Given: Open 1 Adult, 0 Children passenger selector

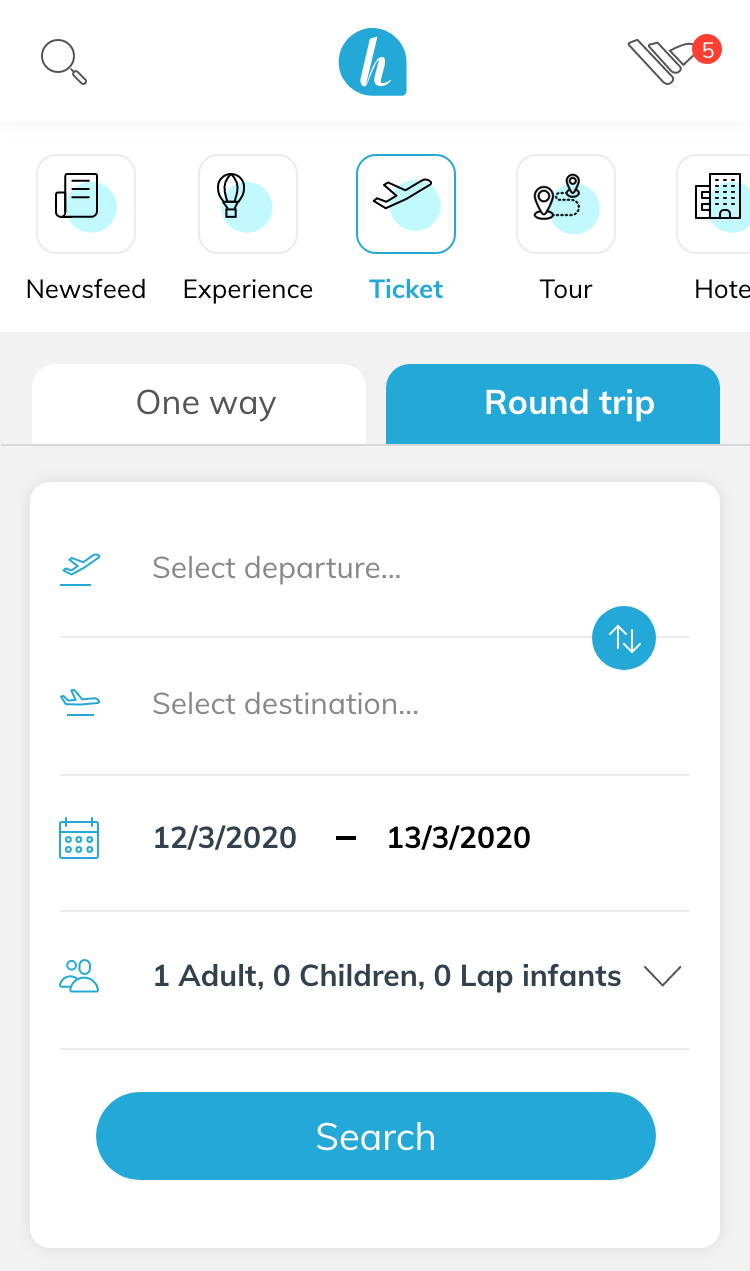Looking at the screenshot, I should click(x=375, y=976).
